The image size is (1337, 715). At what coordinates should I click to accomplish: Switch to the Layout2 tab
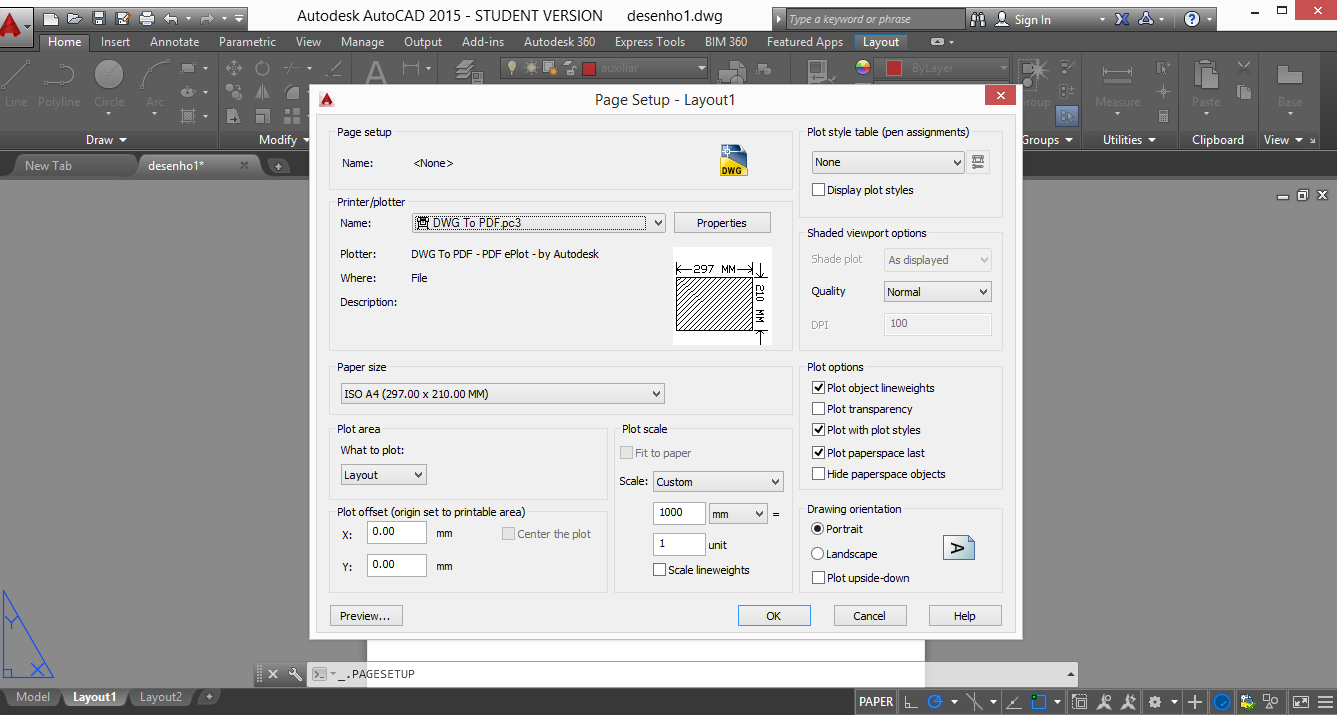[x=161, y=697]
